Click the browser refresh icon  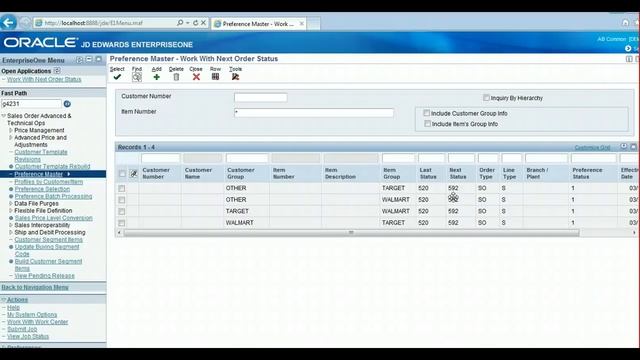pos(196,23)
